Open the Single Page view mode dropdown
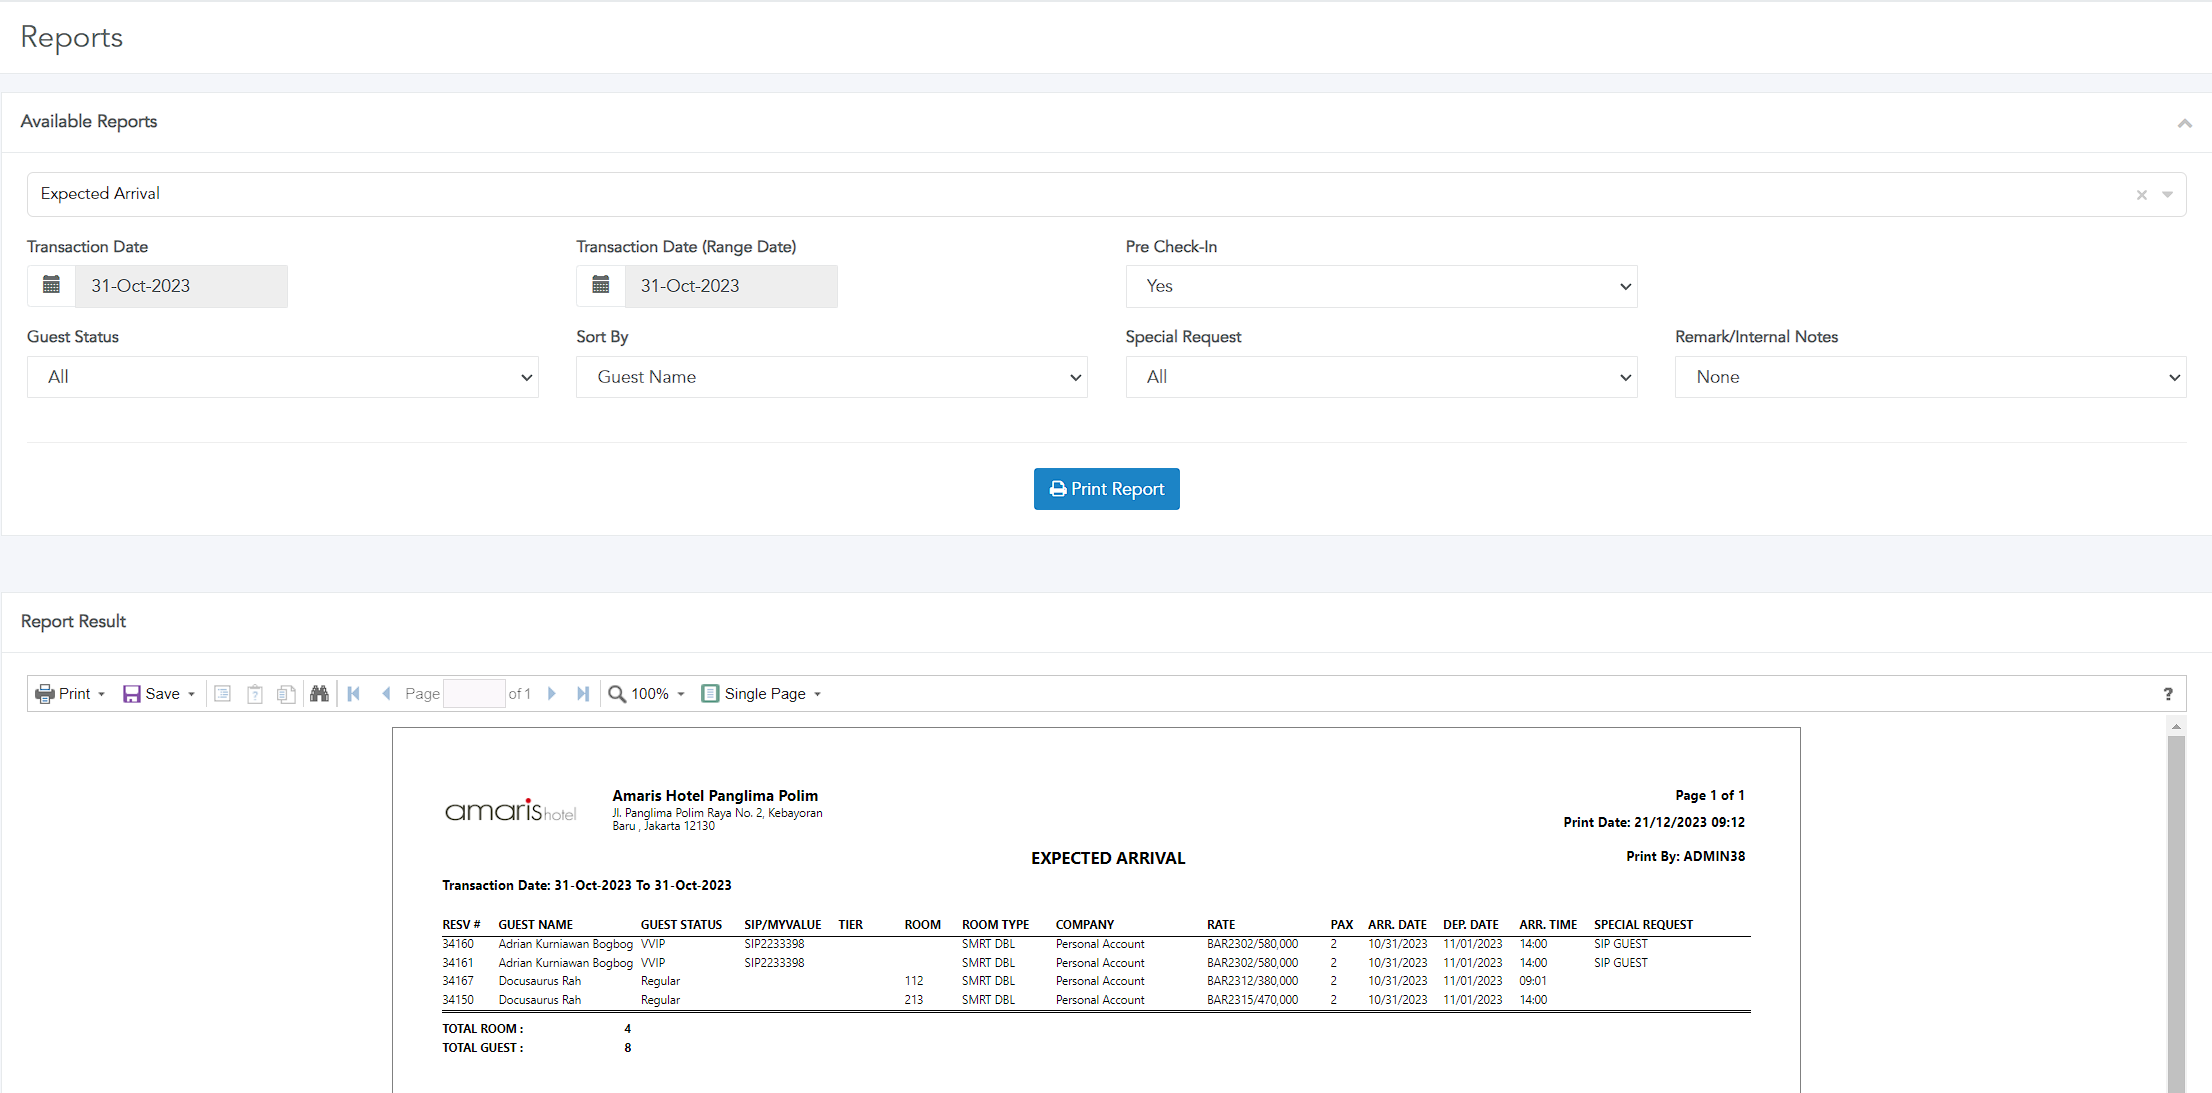The width and height of the screenshot is (2212, 1093). pyautogui.click(x=762, y=694)
